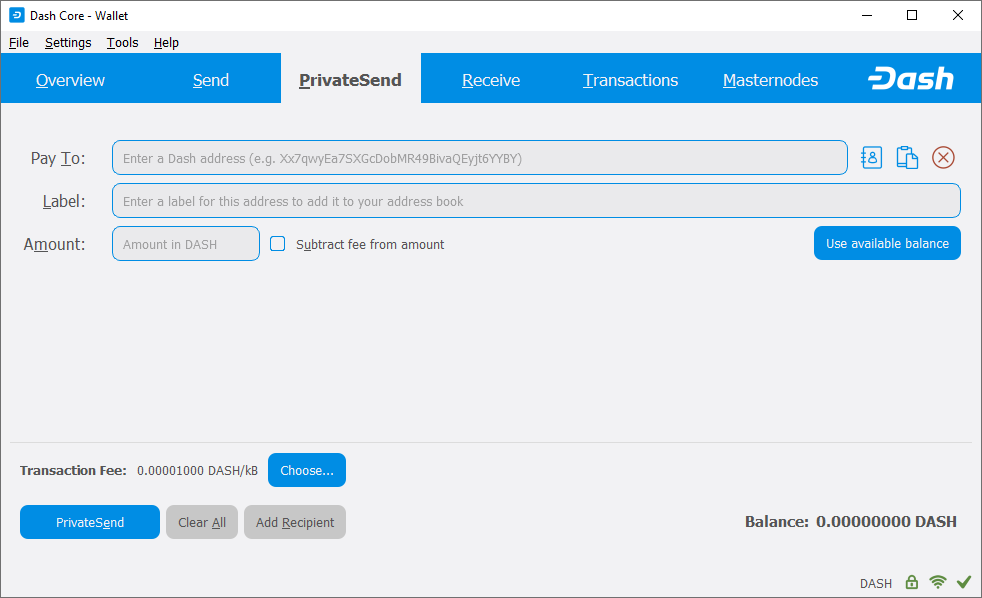Go to the Receive tab
982x598 pixels.
click(x=491, y=80)
